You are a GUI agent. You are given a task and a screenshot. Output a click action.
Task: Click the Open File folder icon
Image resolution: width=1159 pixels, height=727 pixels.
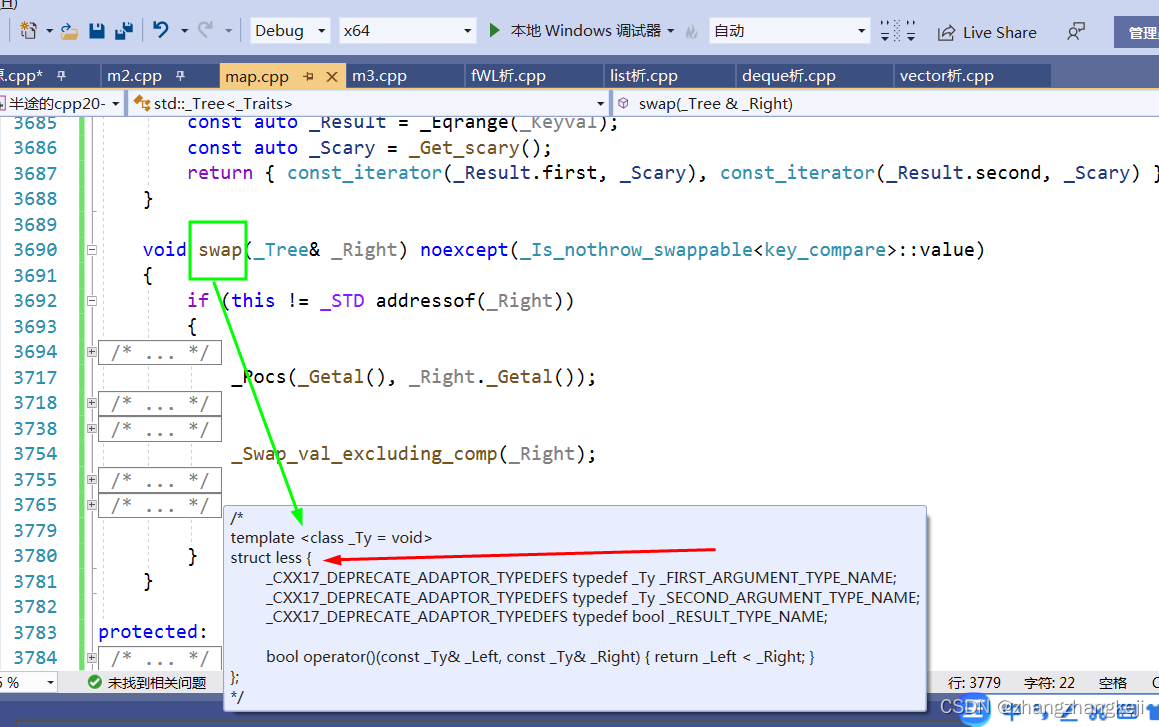69,31
